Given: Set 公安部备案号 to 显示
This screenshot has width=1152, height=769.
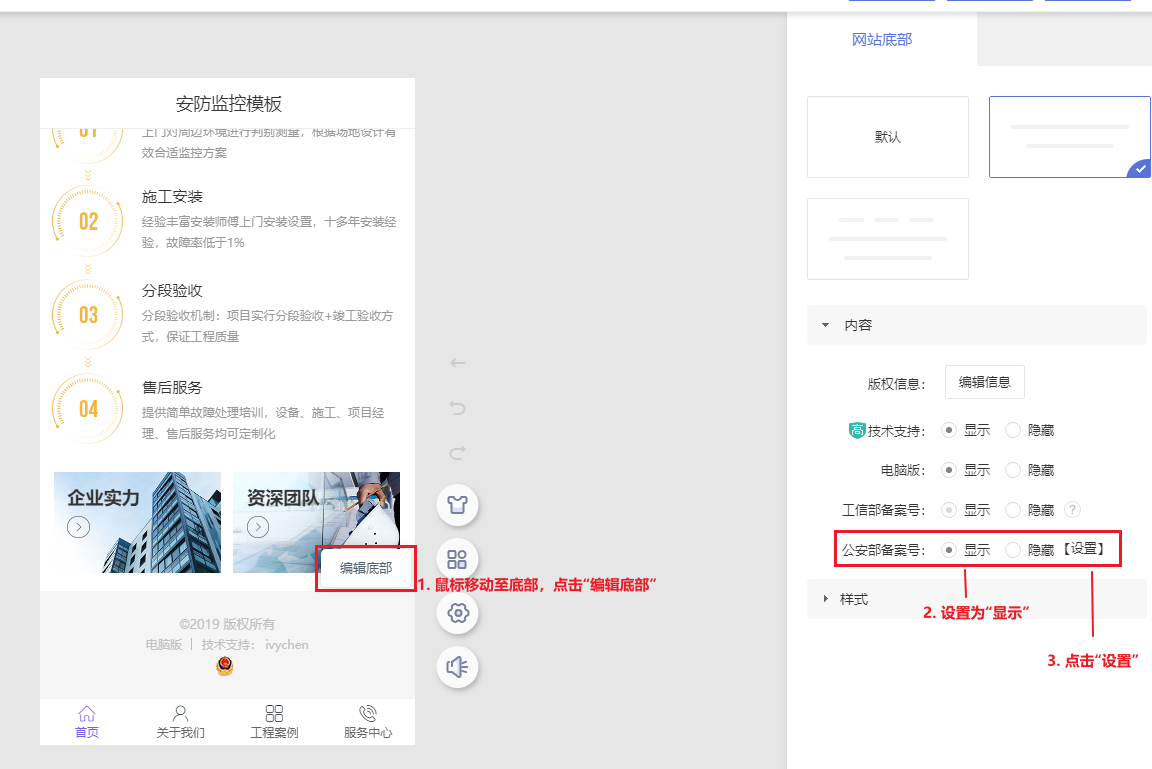Looking at the screenshot, I should (x=949, y=549).
